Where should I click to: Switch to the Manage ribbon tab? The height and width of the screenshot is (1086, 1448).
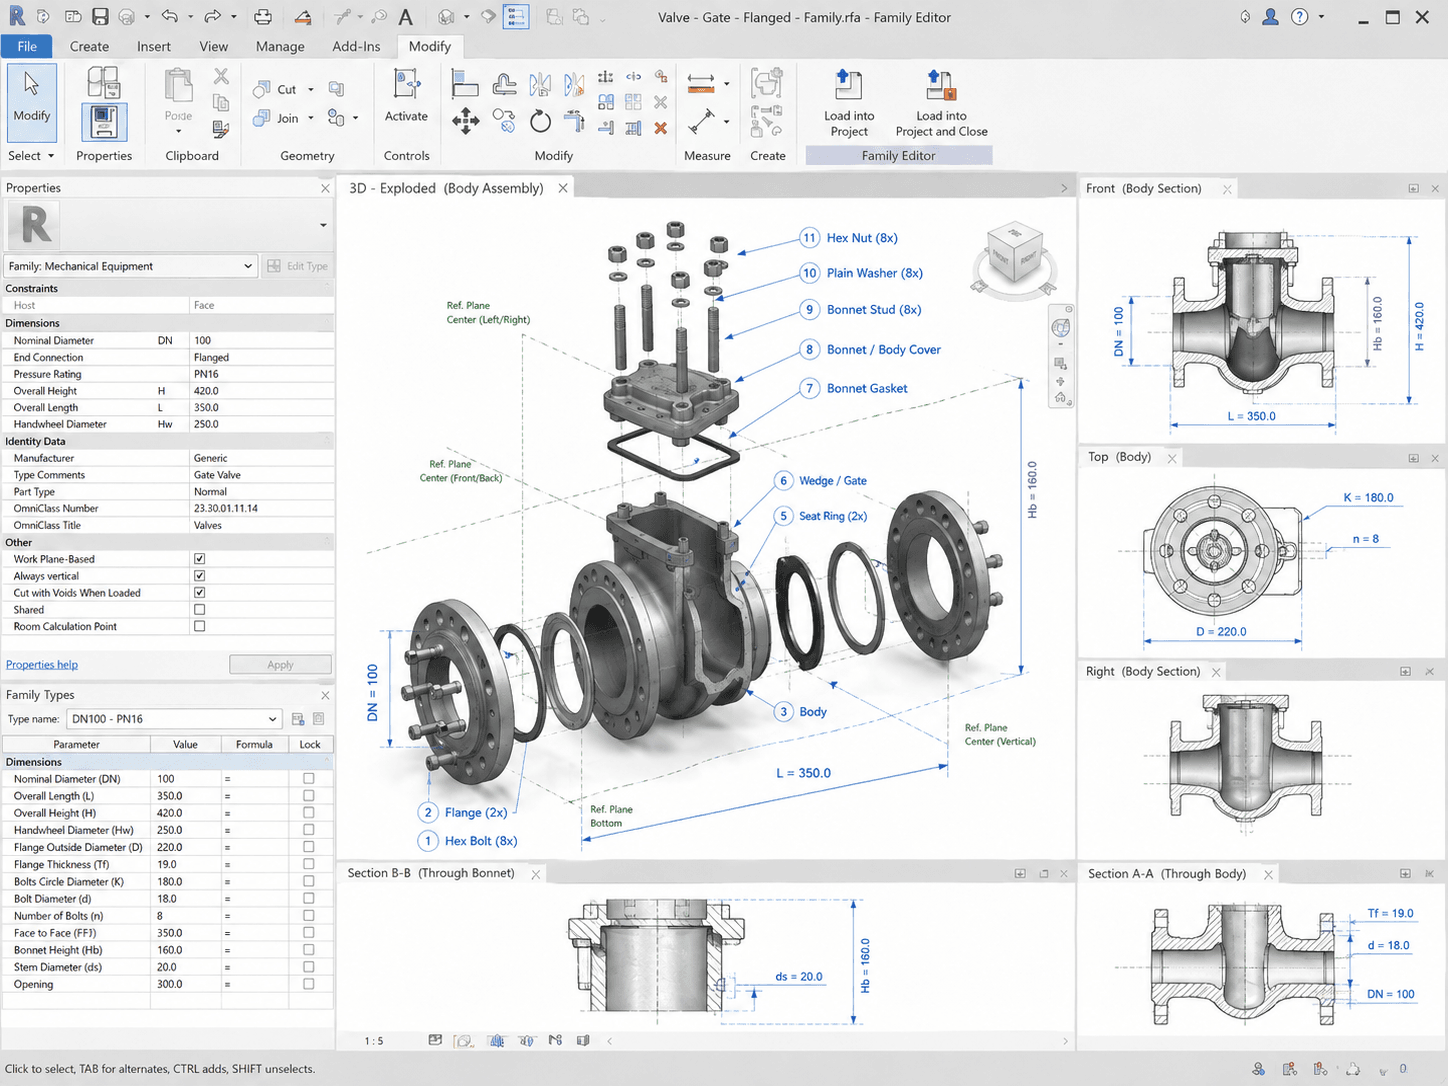pos(280,46)
